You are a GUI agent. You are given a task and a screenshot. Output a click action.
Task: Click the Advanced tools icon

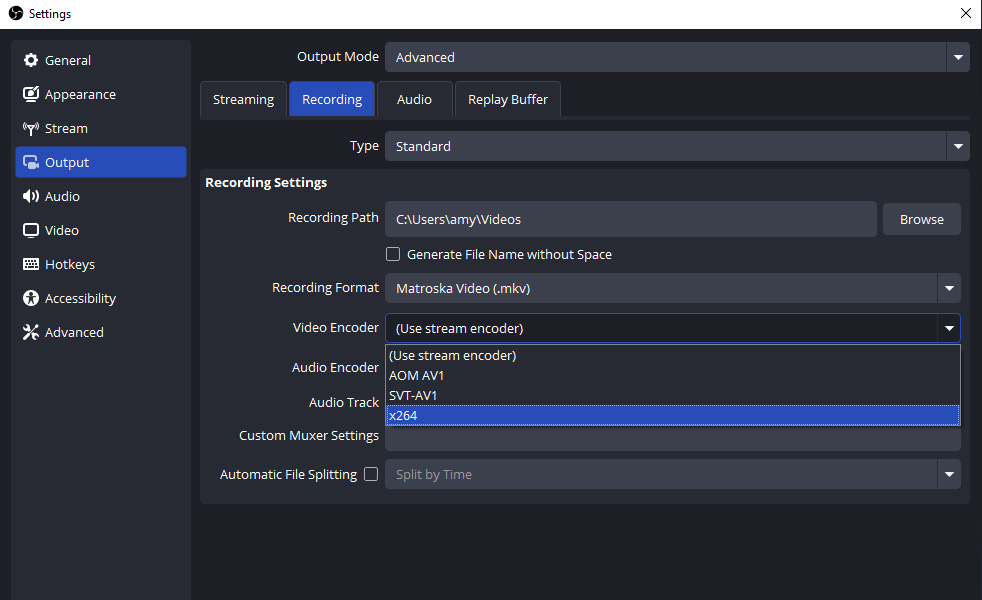pyautogui.click(x=31, y=332)
